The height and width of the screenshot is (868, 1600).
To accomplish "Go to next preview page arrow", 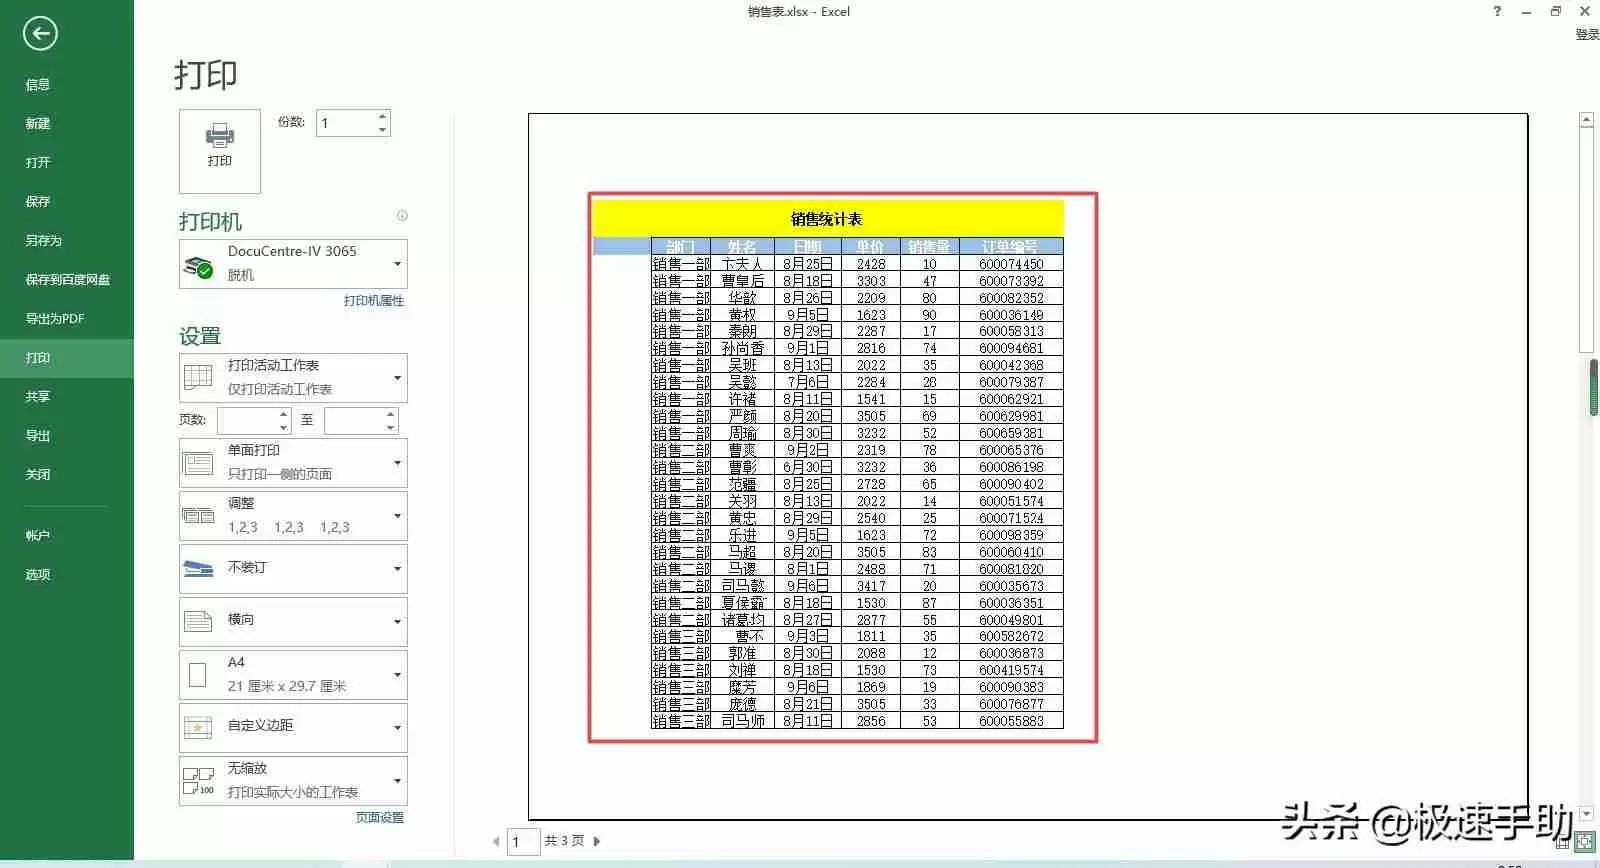I will (x=597, y=841).
